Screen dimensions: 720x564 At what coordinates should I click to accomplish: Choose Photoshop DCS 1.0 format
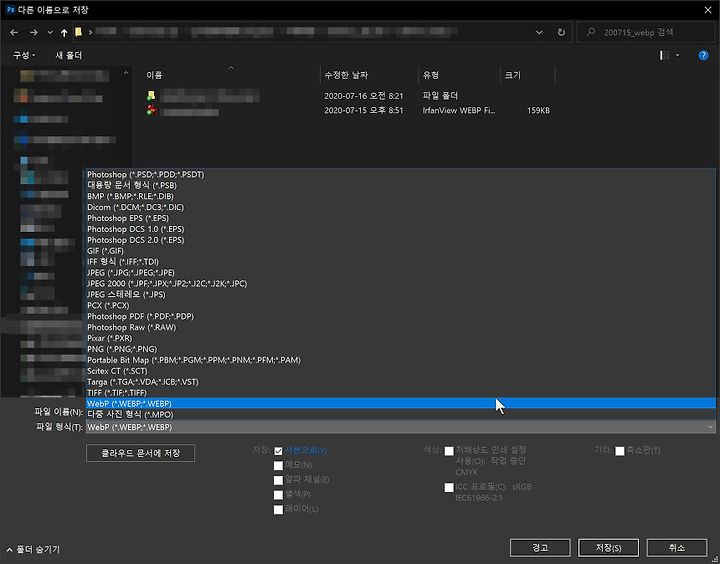tap(401, 229)
